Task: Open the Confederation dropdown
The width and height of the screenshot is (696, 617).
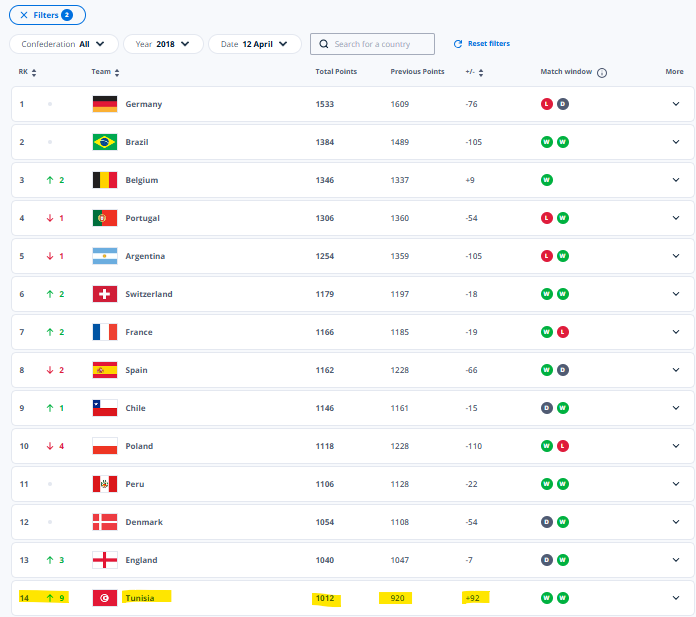Action: pos(63,44)
